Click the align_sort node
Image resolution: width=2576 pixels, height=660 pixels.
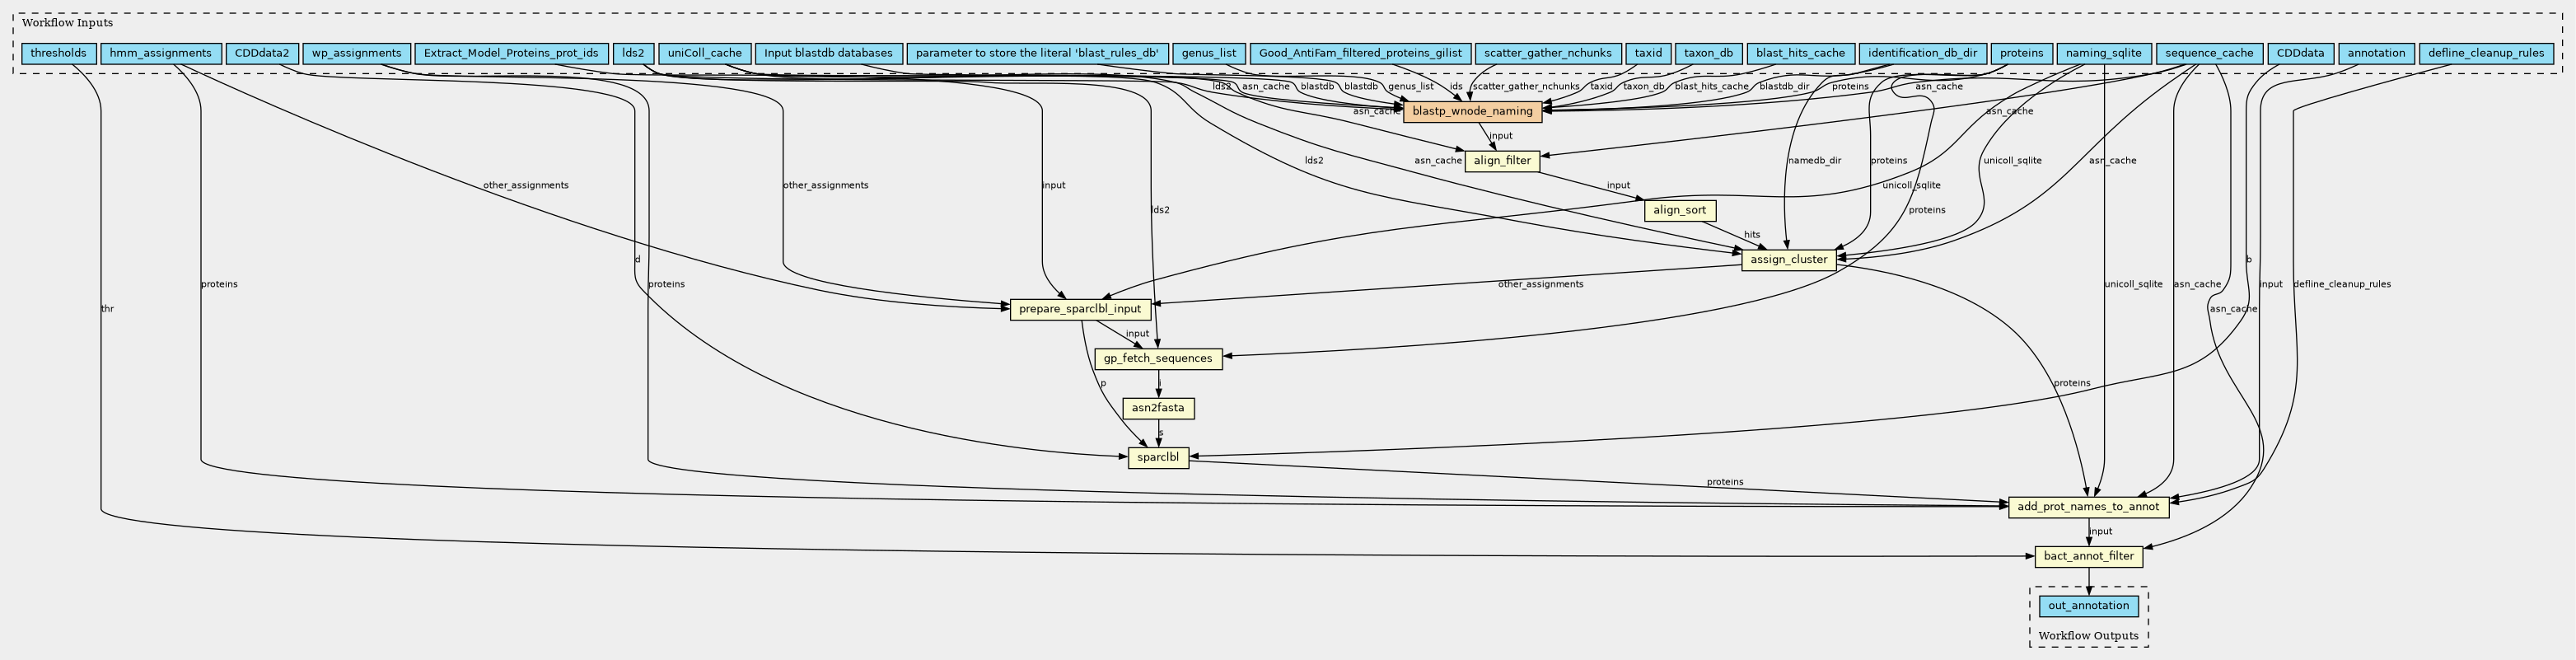coord(1680,210)
